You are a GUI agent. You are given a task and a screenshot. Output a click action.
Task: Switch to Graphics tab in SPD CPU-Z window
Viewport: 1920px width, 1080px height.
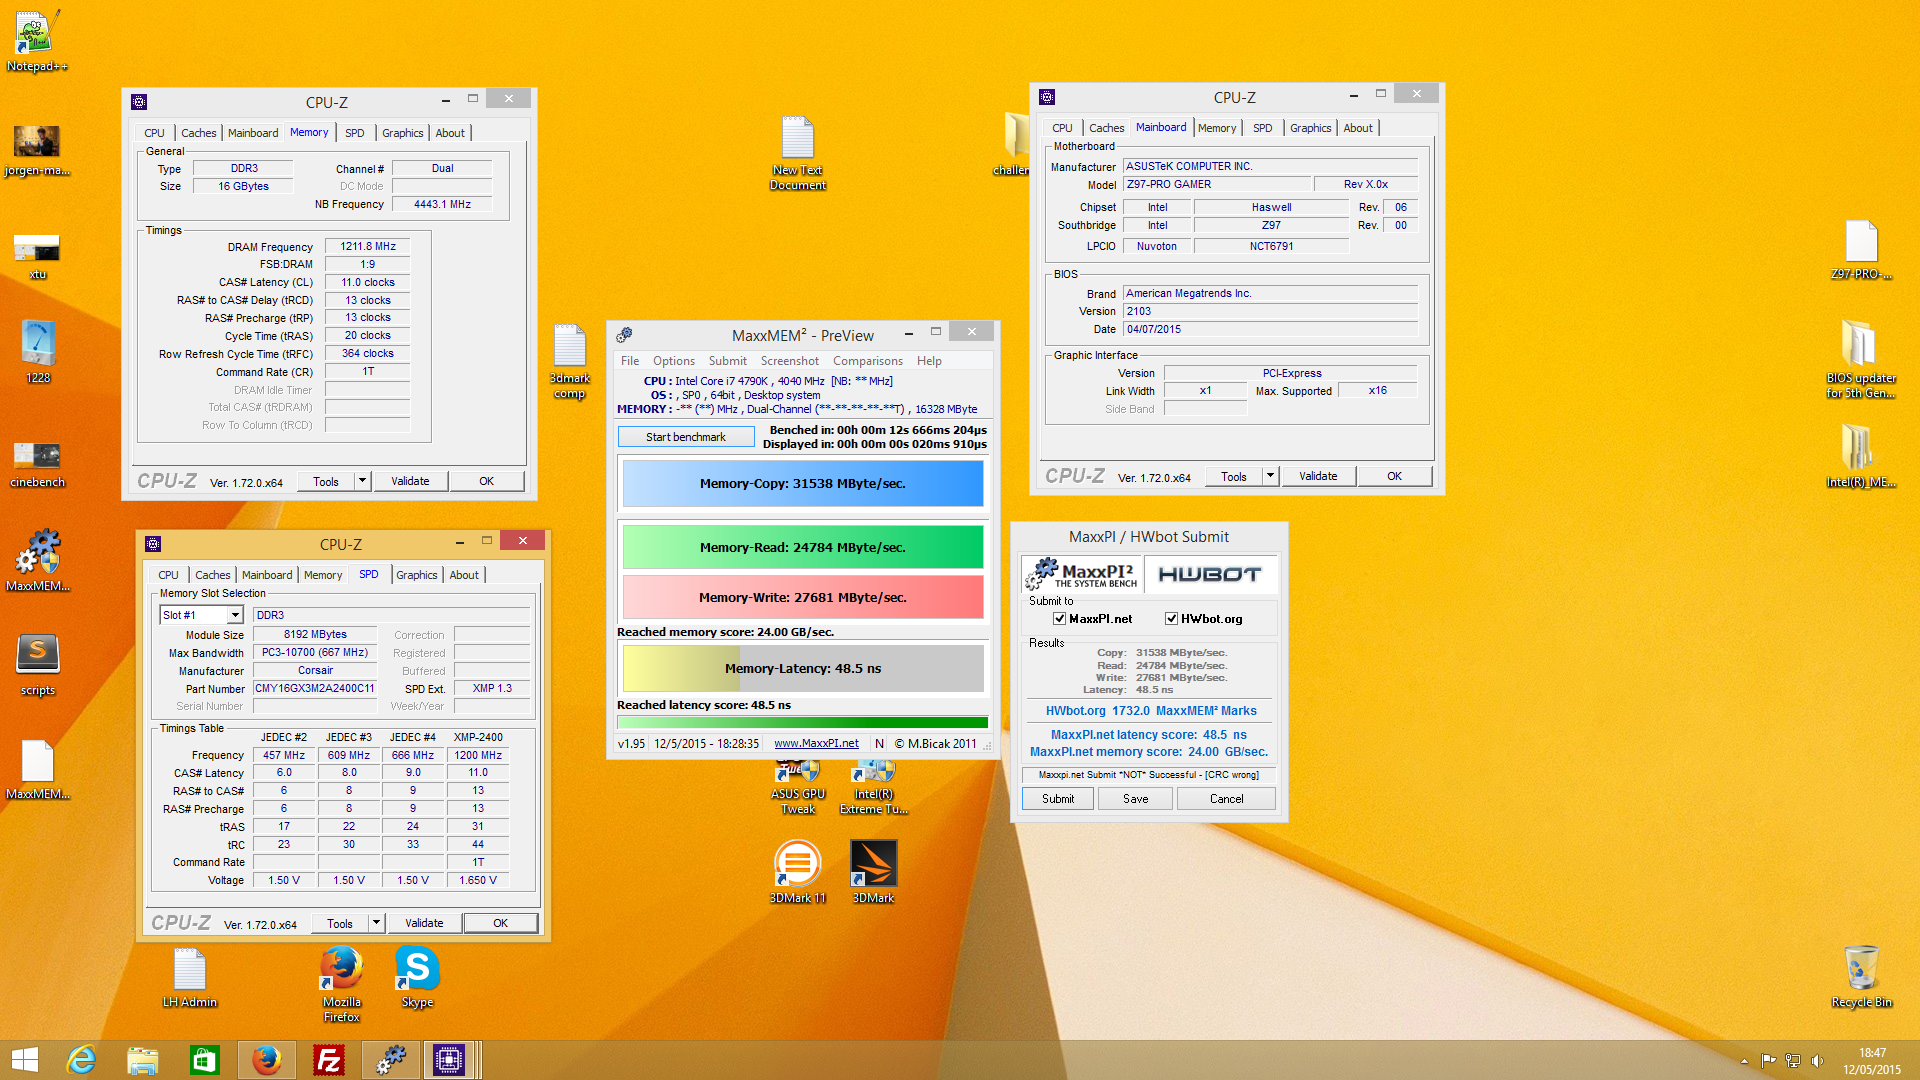(417, 575)
